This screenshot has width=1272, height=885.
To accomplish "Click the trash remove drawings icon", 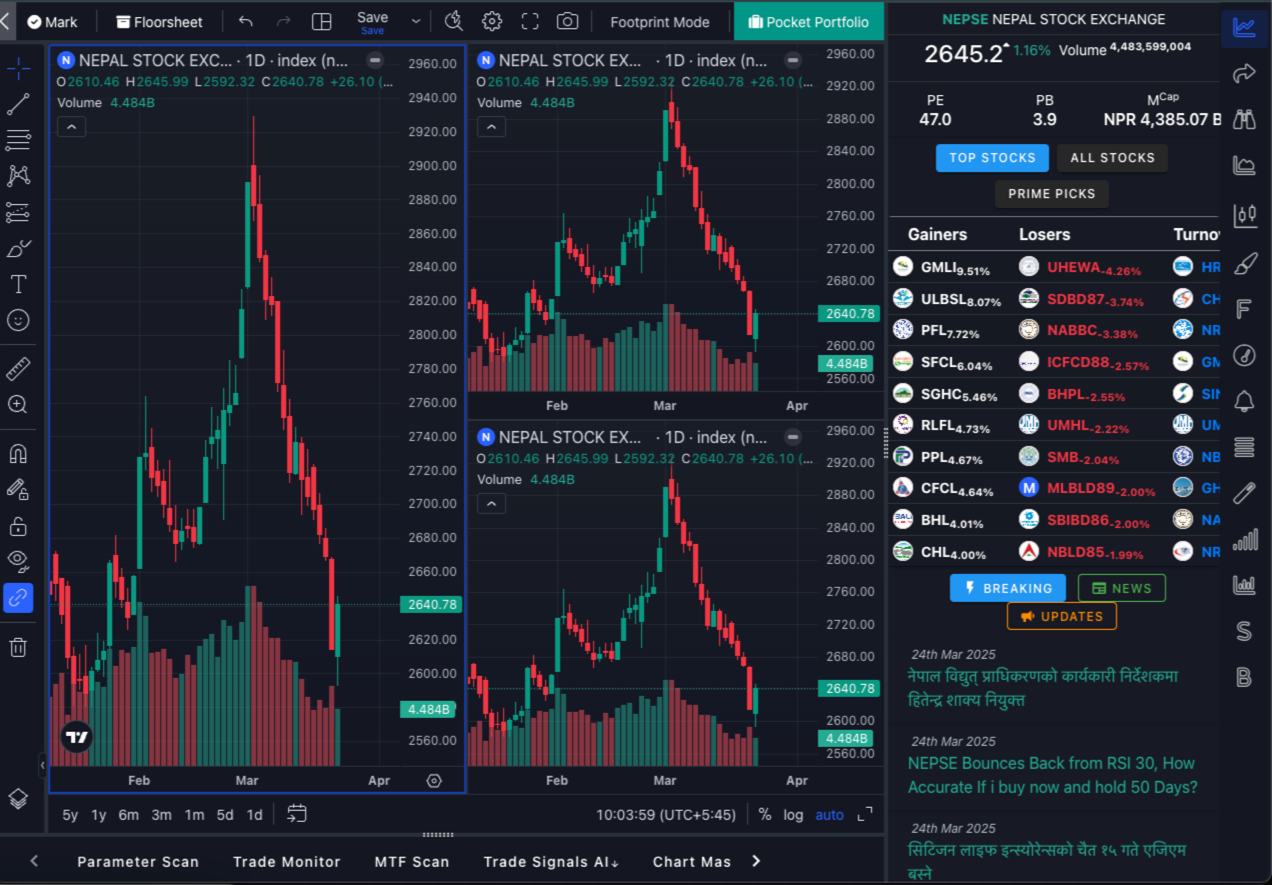I will (x=18, y=647).
